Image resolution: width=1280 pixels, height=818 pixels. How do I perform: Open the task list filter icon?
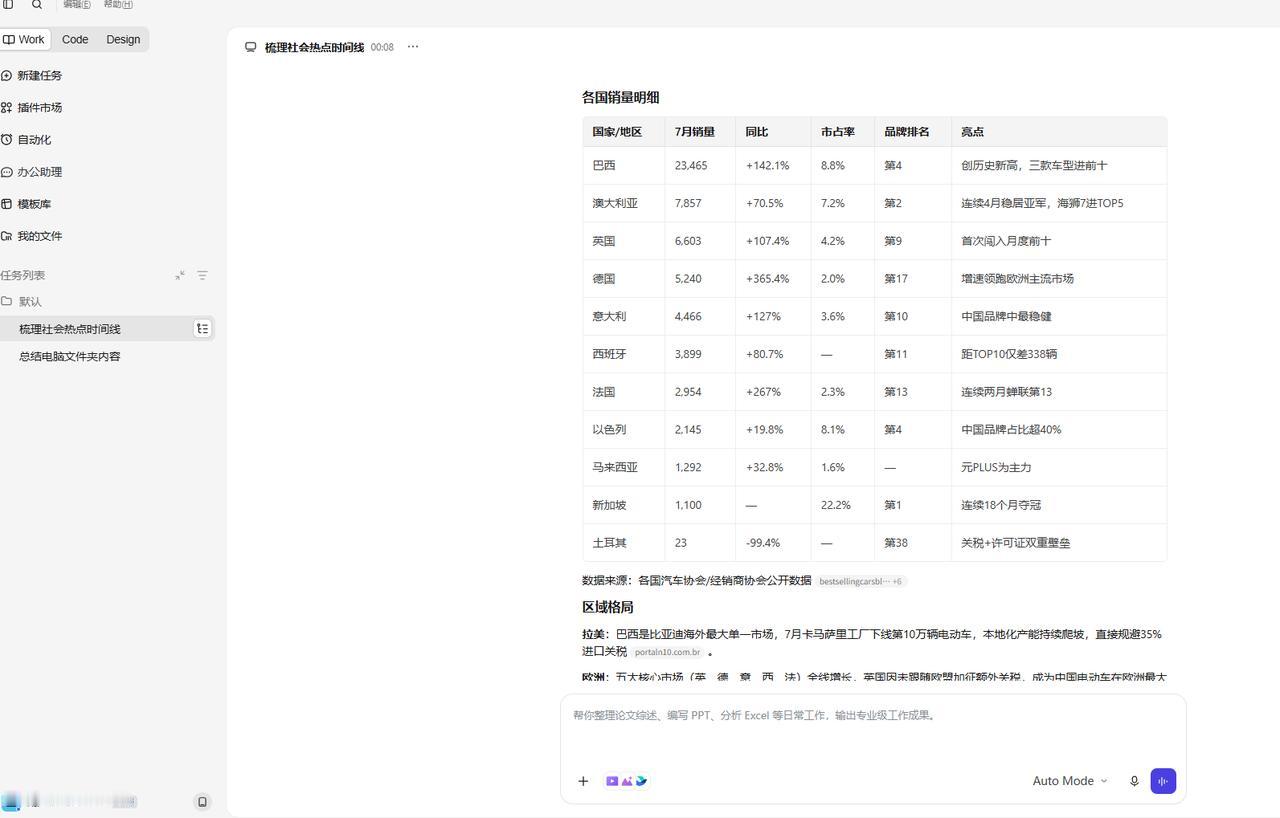coord(202,275)
